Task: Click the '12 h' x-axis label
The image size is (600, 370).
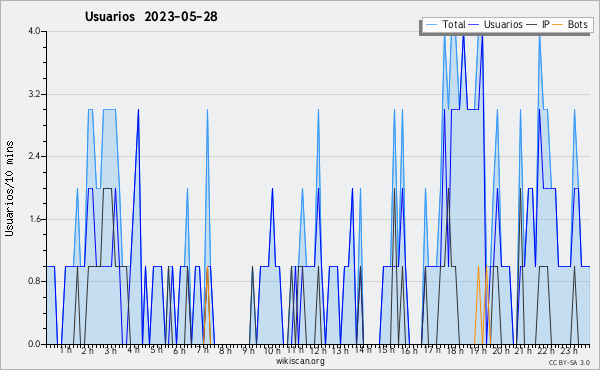Action: (x=318, y=351)
